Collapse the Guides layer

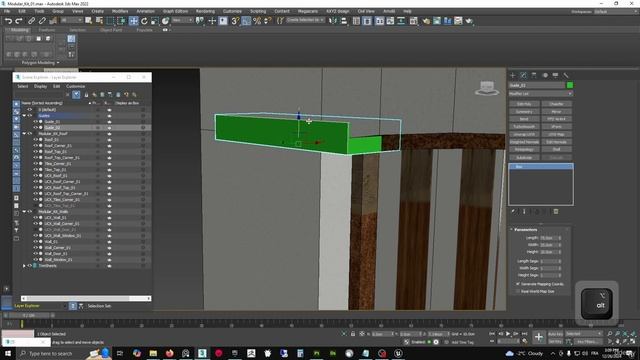point(24,116)
